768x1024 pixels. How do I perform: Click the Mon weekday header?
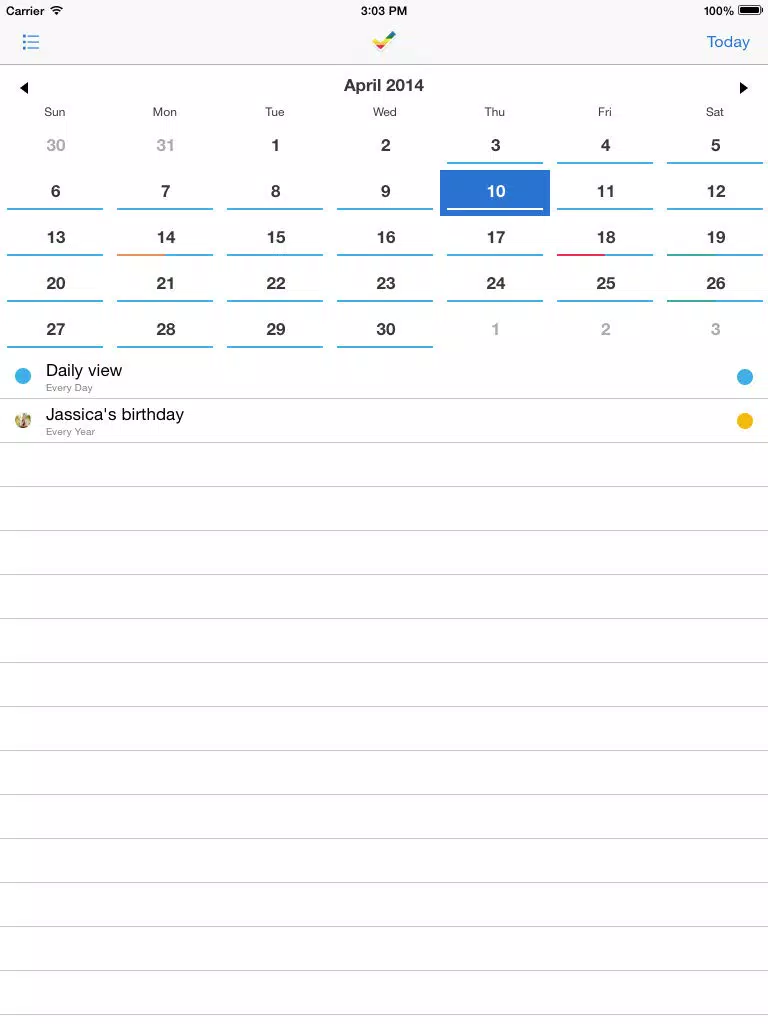pyautogui.click(x=165, y=112)
